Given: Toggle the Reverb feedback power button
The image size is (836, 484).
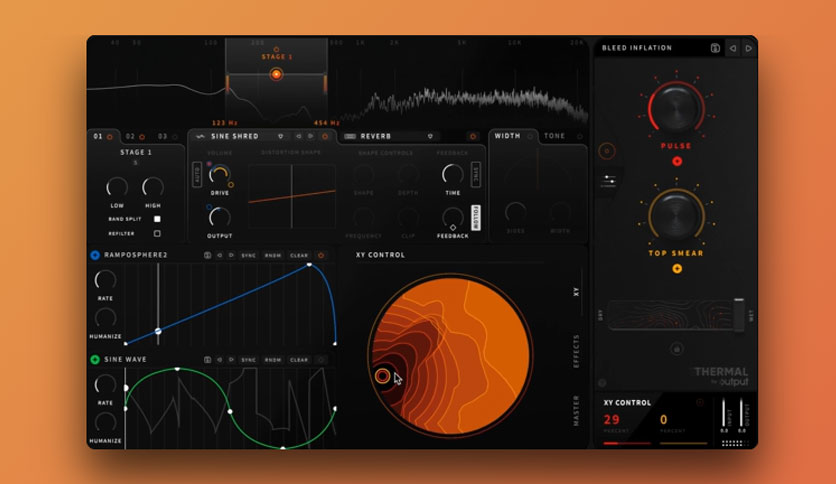Looking at the screenshot, I should tap(472, 136).
